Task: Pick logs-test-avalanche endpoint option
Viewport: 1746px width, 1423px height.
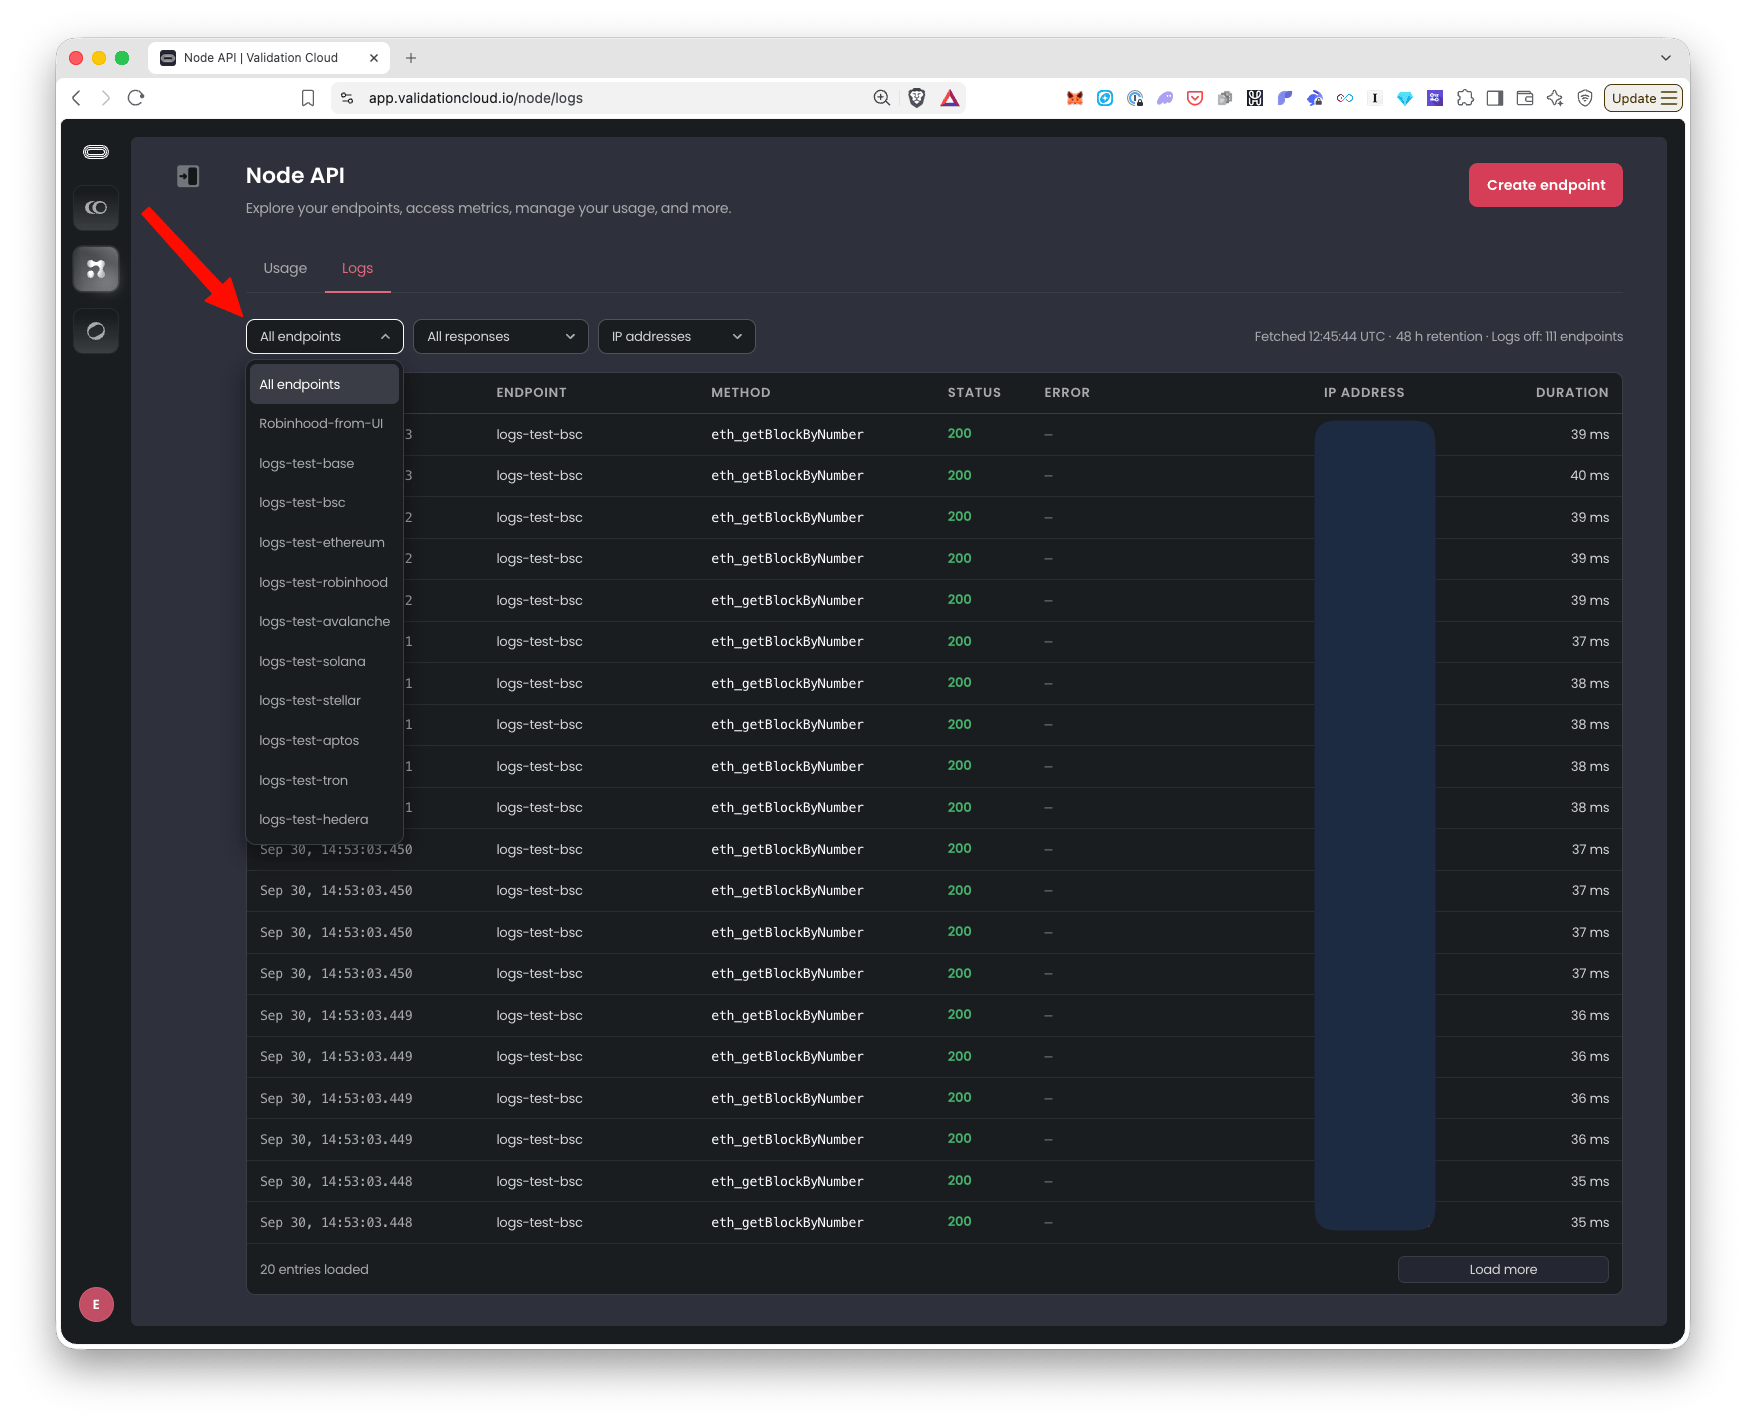Action: pyautogui.click(x=324, y=622)
